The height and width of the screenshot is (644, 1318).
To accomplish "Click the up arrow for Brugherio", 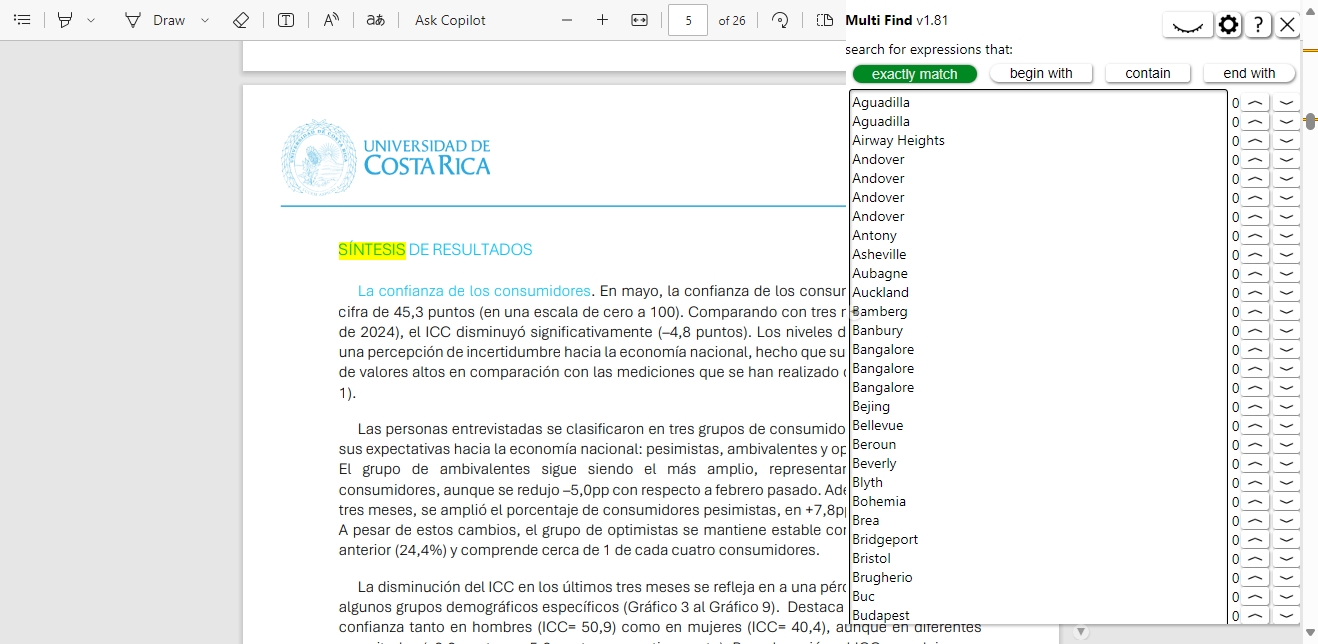I will 1255,578.
